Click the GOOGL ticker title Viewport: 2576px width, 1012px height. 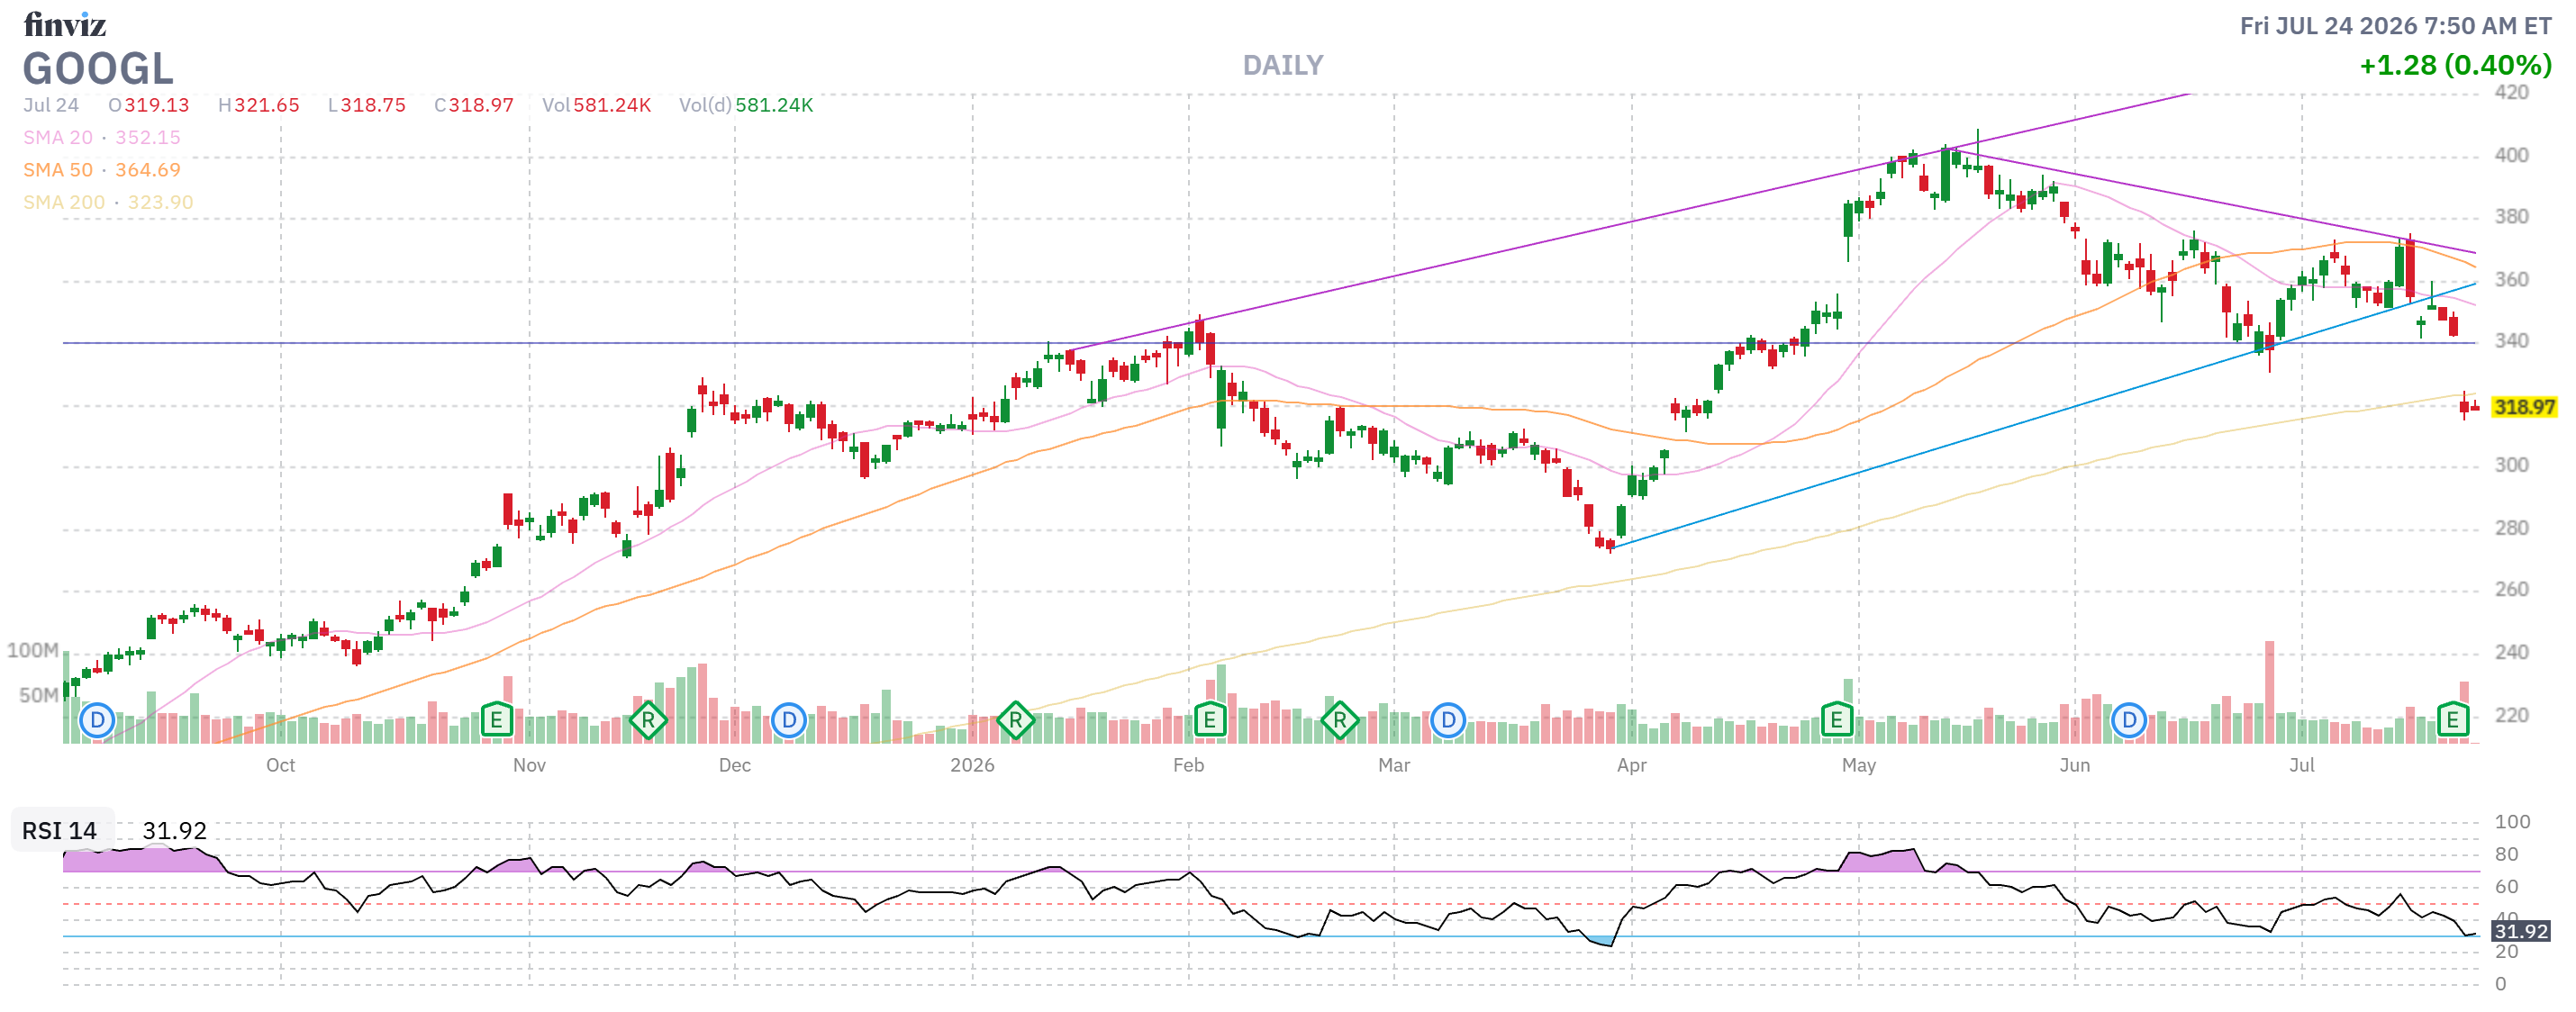[98, 69]
